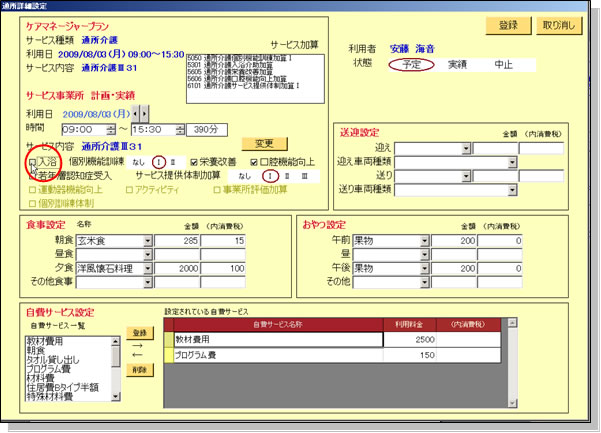
Task: Toggle the アクティビティ checkbox
Action: click(x=129, y=190)
